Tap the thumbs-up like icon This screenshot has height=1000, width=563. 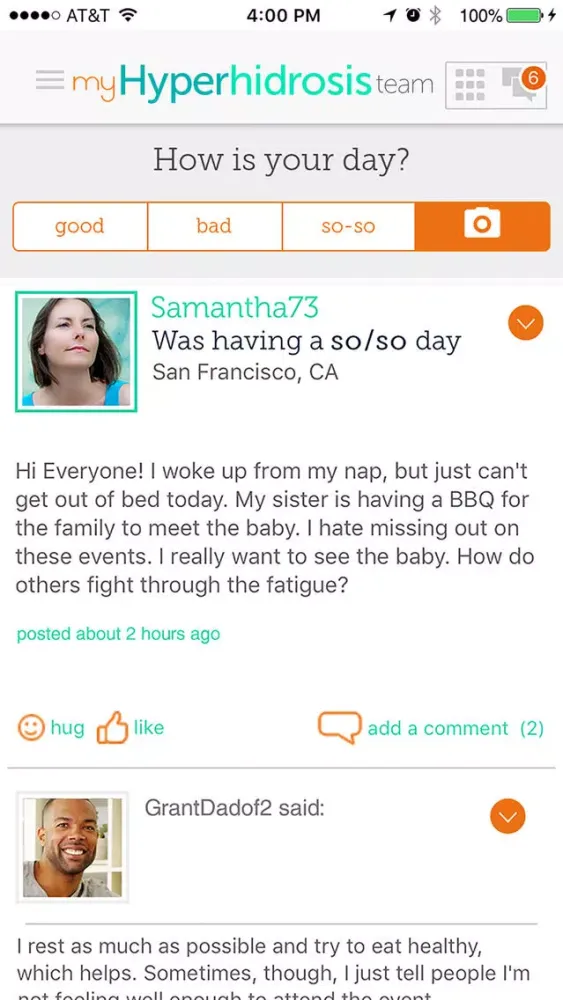point(112,728)
